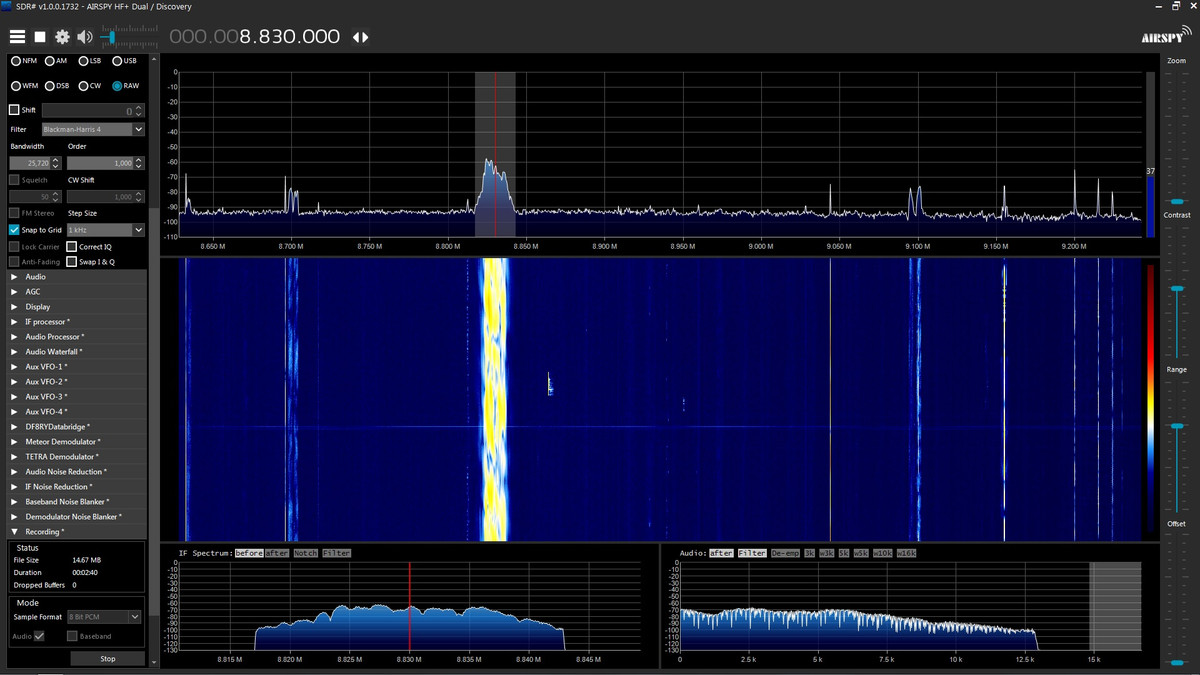
Task: Enable the Correct IQ checkbox
Action: coord(72,246)
